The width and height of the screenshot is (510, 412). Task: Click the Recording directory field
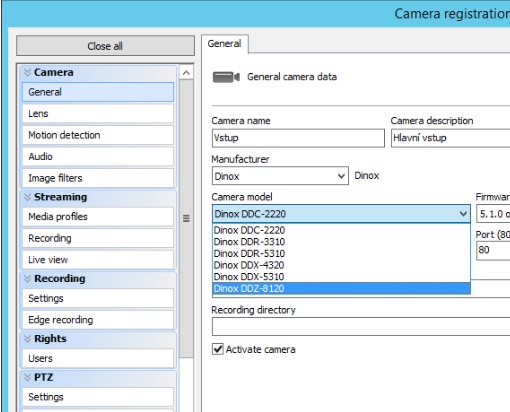tap(361, 326)
